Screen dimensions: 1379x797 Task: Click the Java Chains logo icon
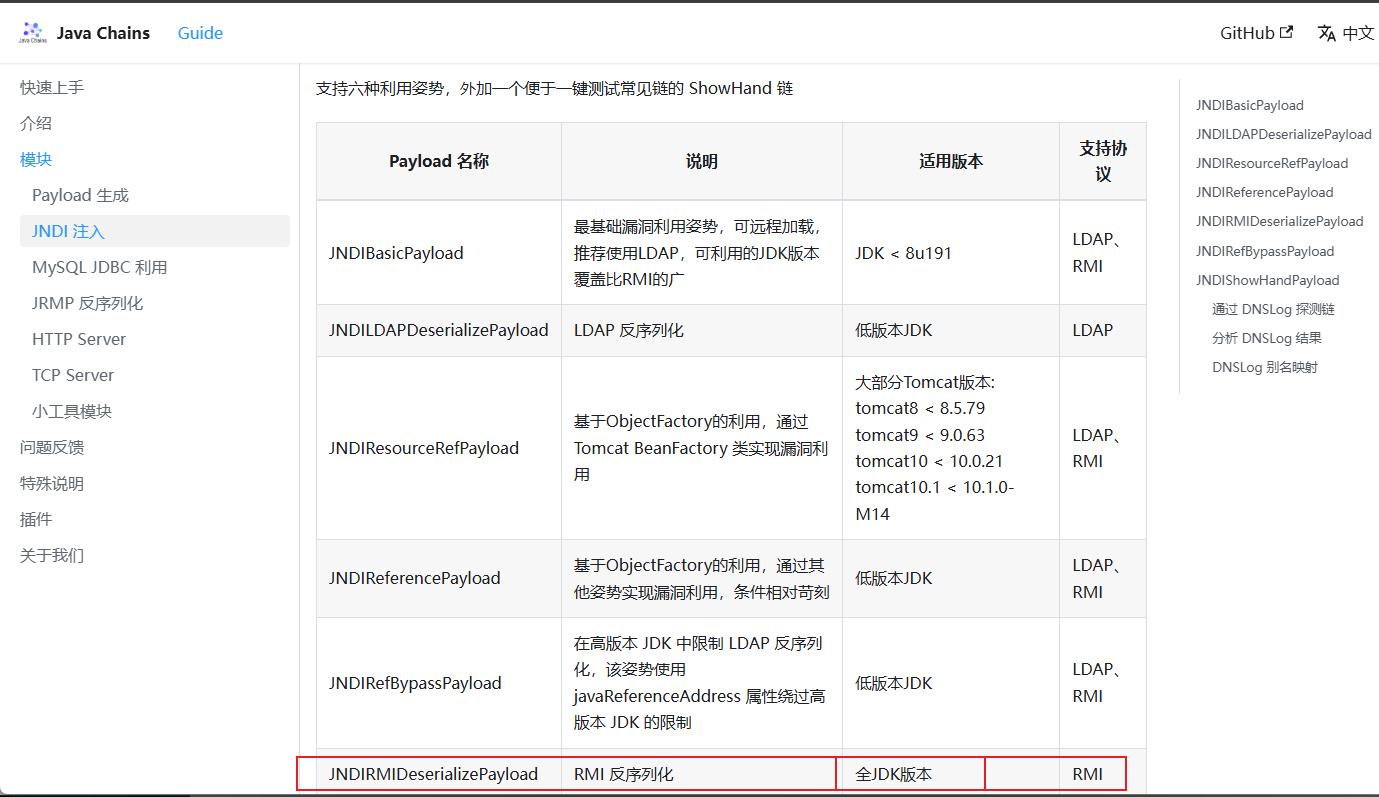33,33
